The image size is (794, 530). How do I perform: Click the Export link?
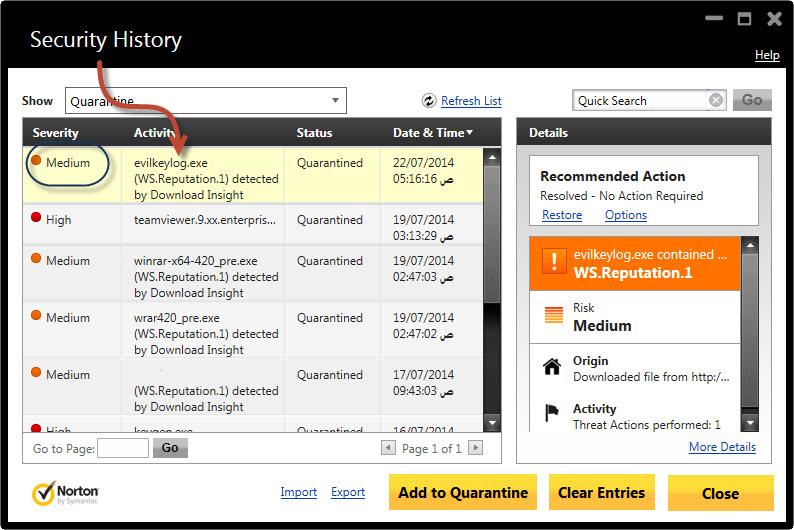coord(348,492)
